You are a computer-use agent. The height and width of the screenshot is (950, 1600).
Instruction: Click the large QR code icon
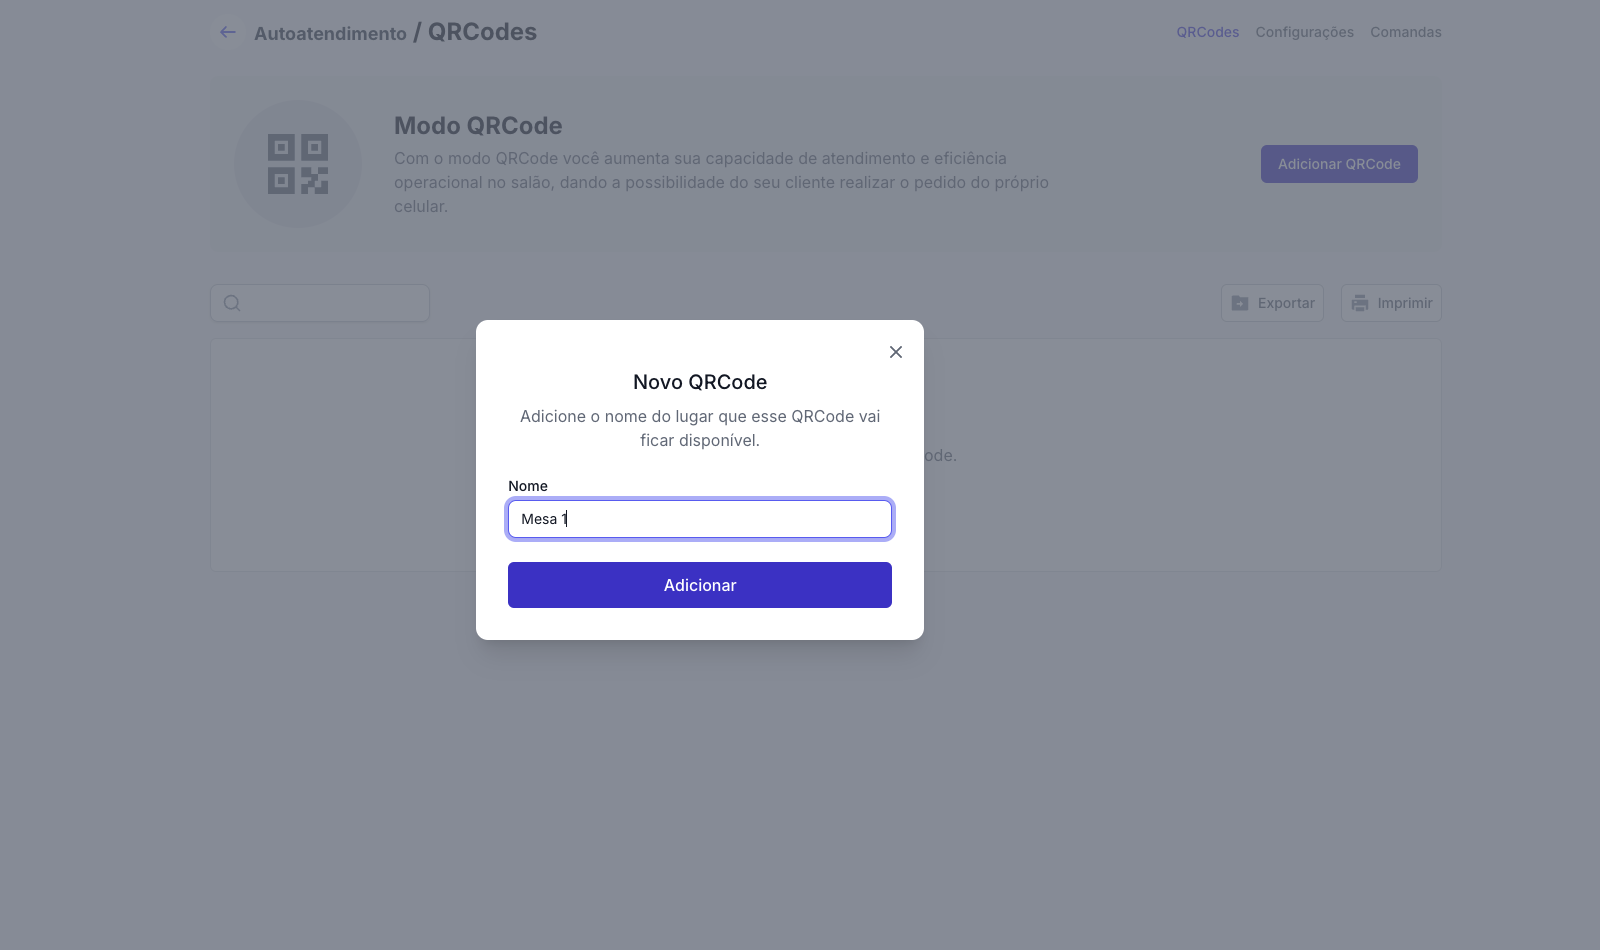pos(298,164)
